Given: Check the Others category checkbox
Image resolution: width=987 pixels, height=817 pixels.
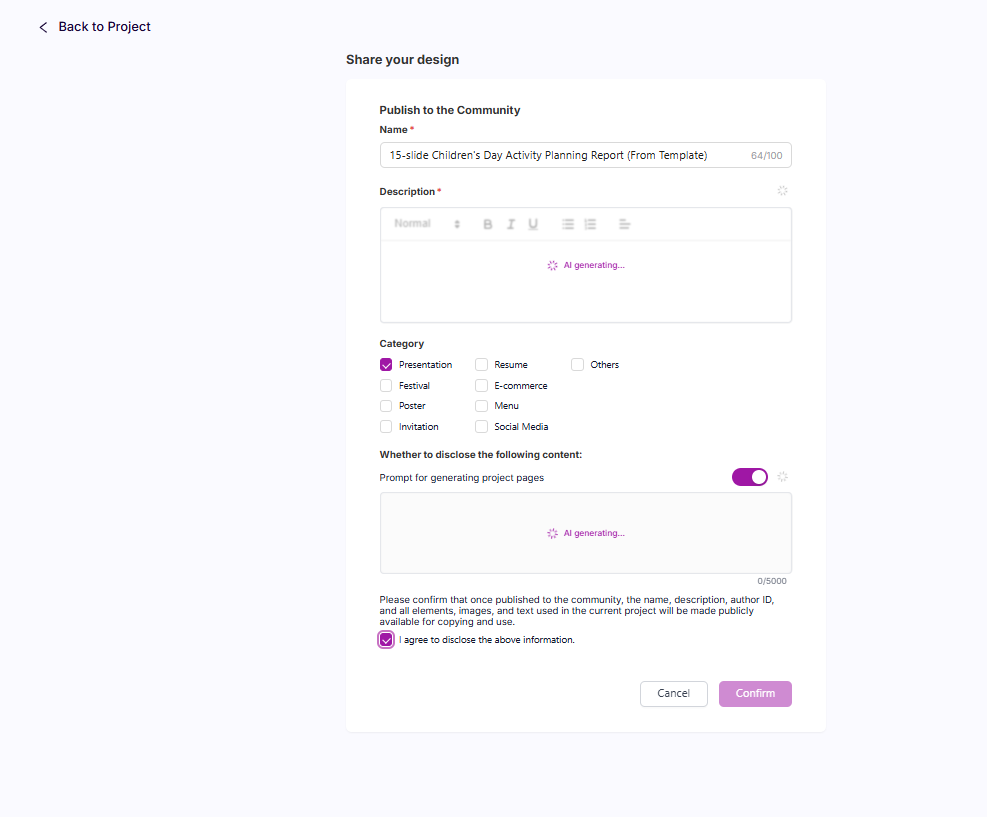Looking at the screenshot, I should coord(577,365).
